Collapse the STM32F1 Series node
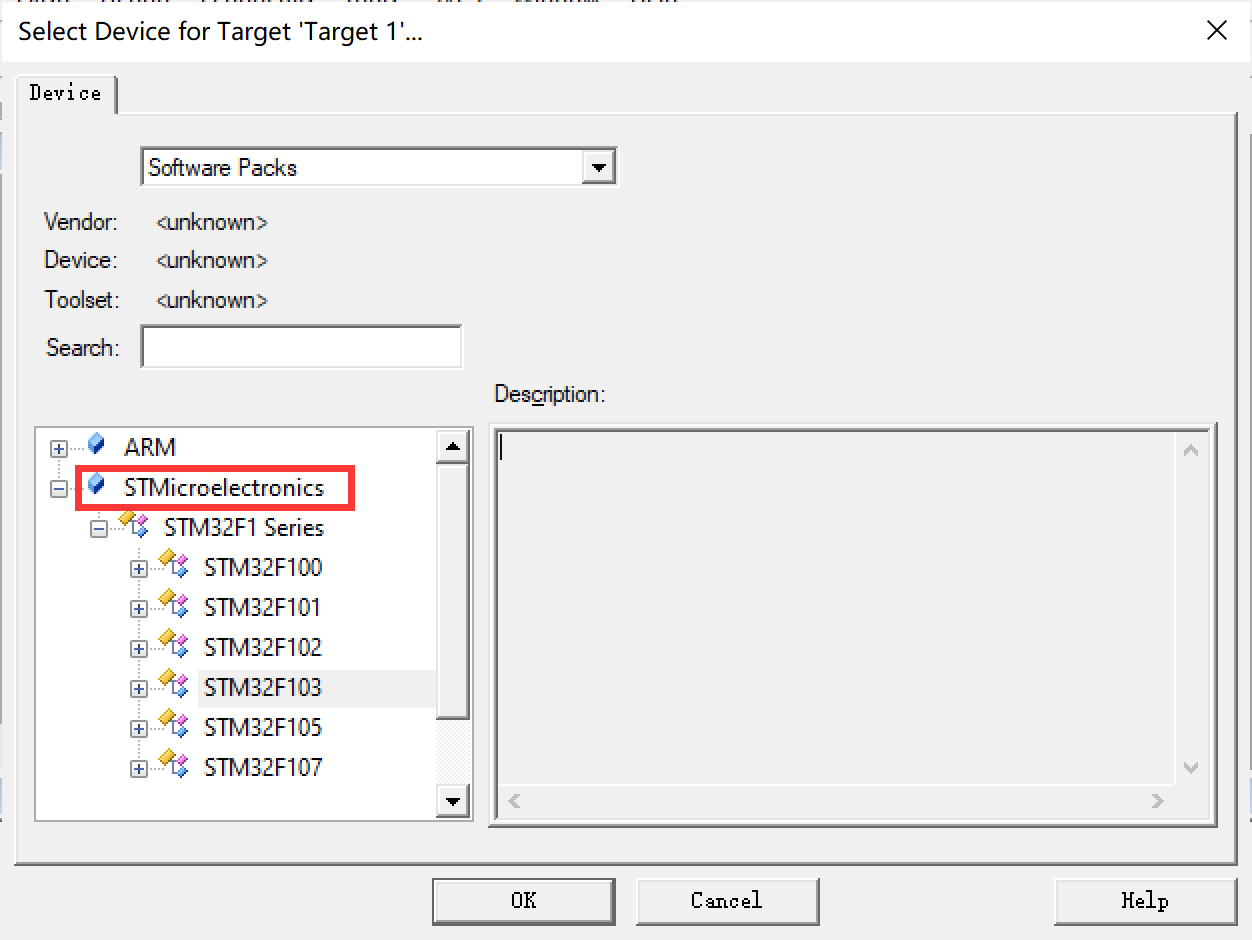 (99, 529)
